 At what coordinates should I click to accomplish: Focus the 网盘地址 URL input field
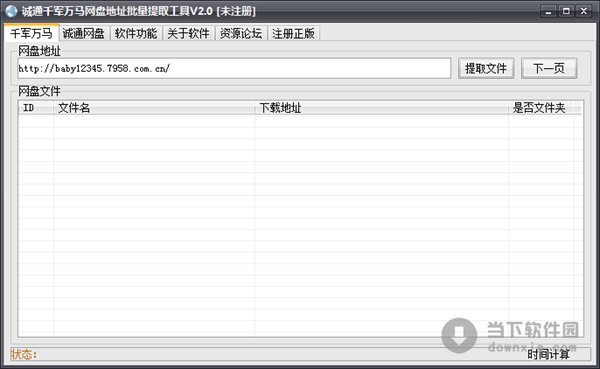(234, 69)
